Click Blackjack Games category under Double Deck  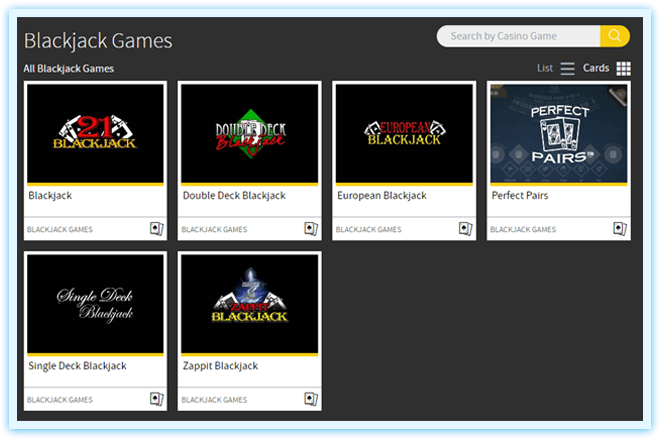point(214,229)
